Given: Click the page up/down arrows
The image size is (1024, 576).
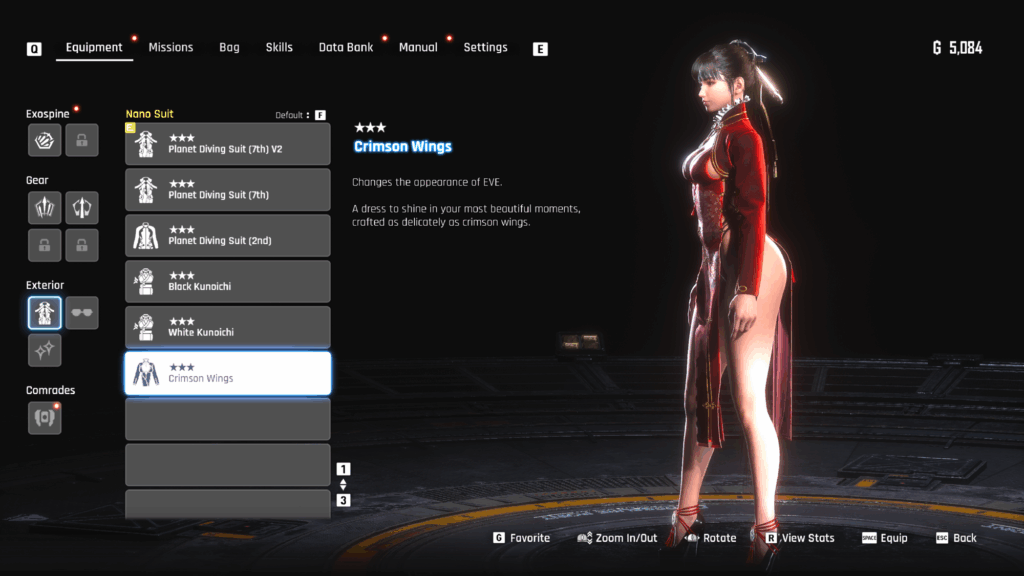Looking at the screenshot, I should [x=343, y=485].
